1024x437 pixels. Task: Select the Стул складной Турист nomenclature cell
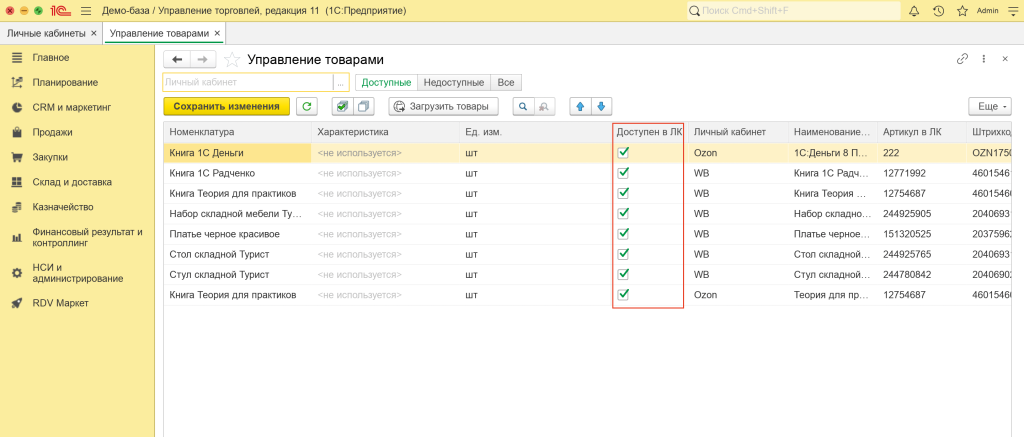[237, 274]
